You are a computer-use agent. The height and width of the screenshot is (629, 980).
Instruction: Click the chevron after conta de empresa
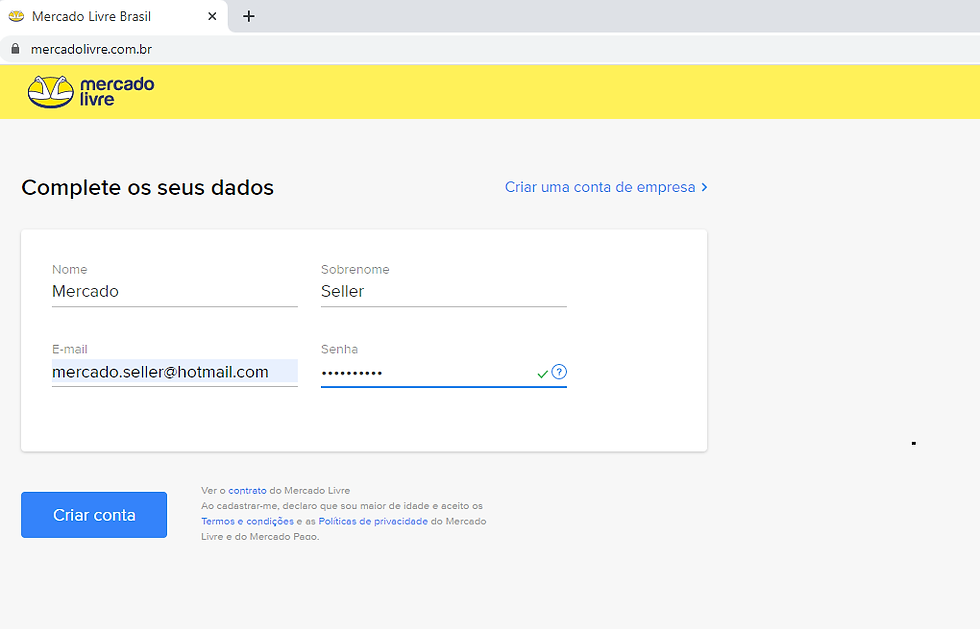pos(704,187)
